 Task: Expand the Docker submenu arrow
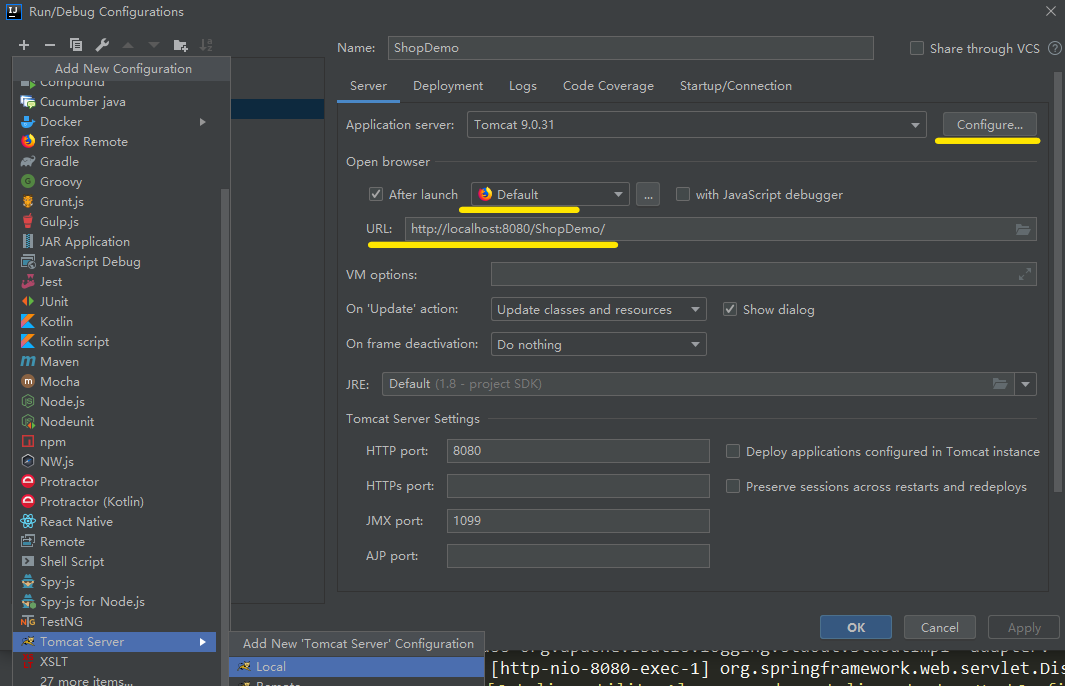pos(202,122)
